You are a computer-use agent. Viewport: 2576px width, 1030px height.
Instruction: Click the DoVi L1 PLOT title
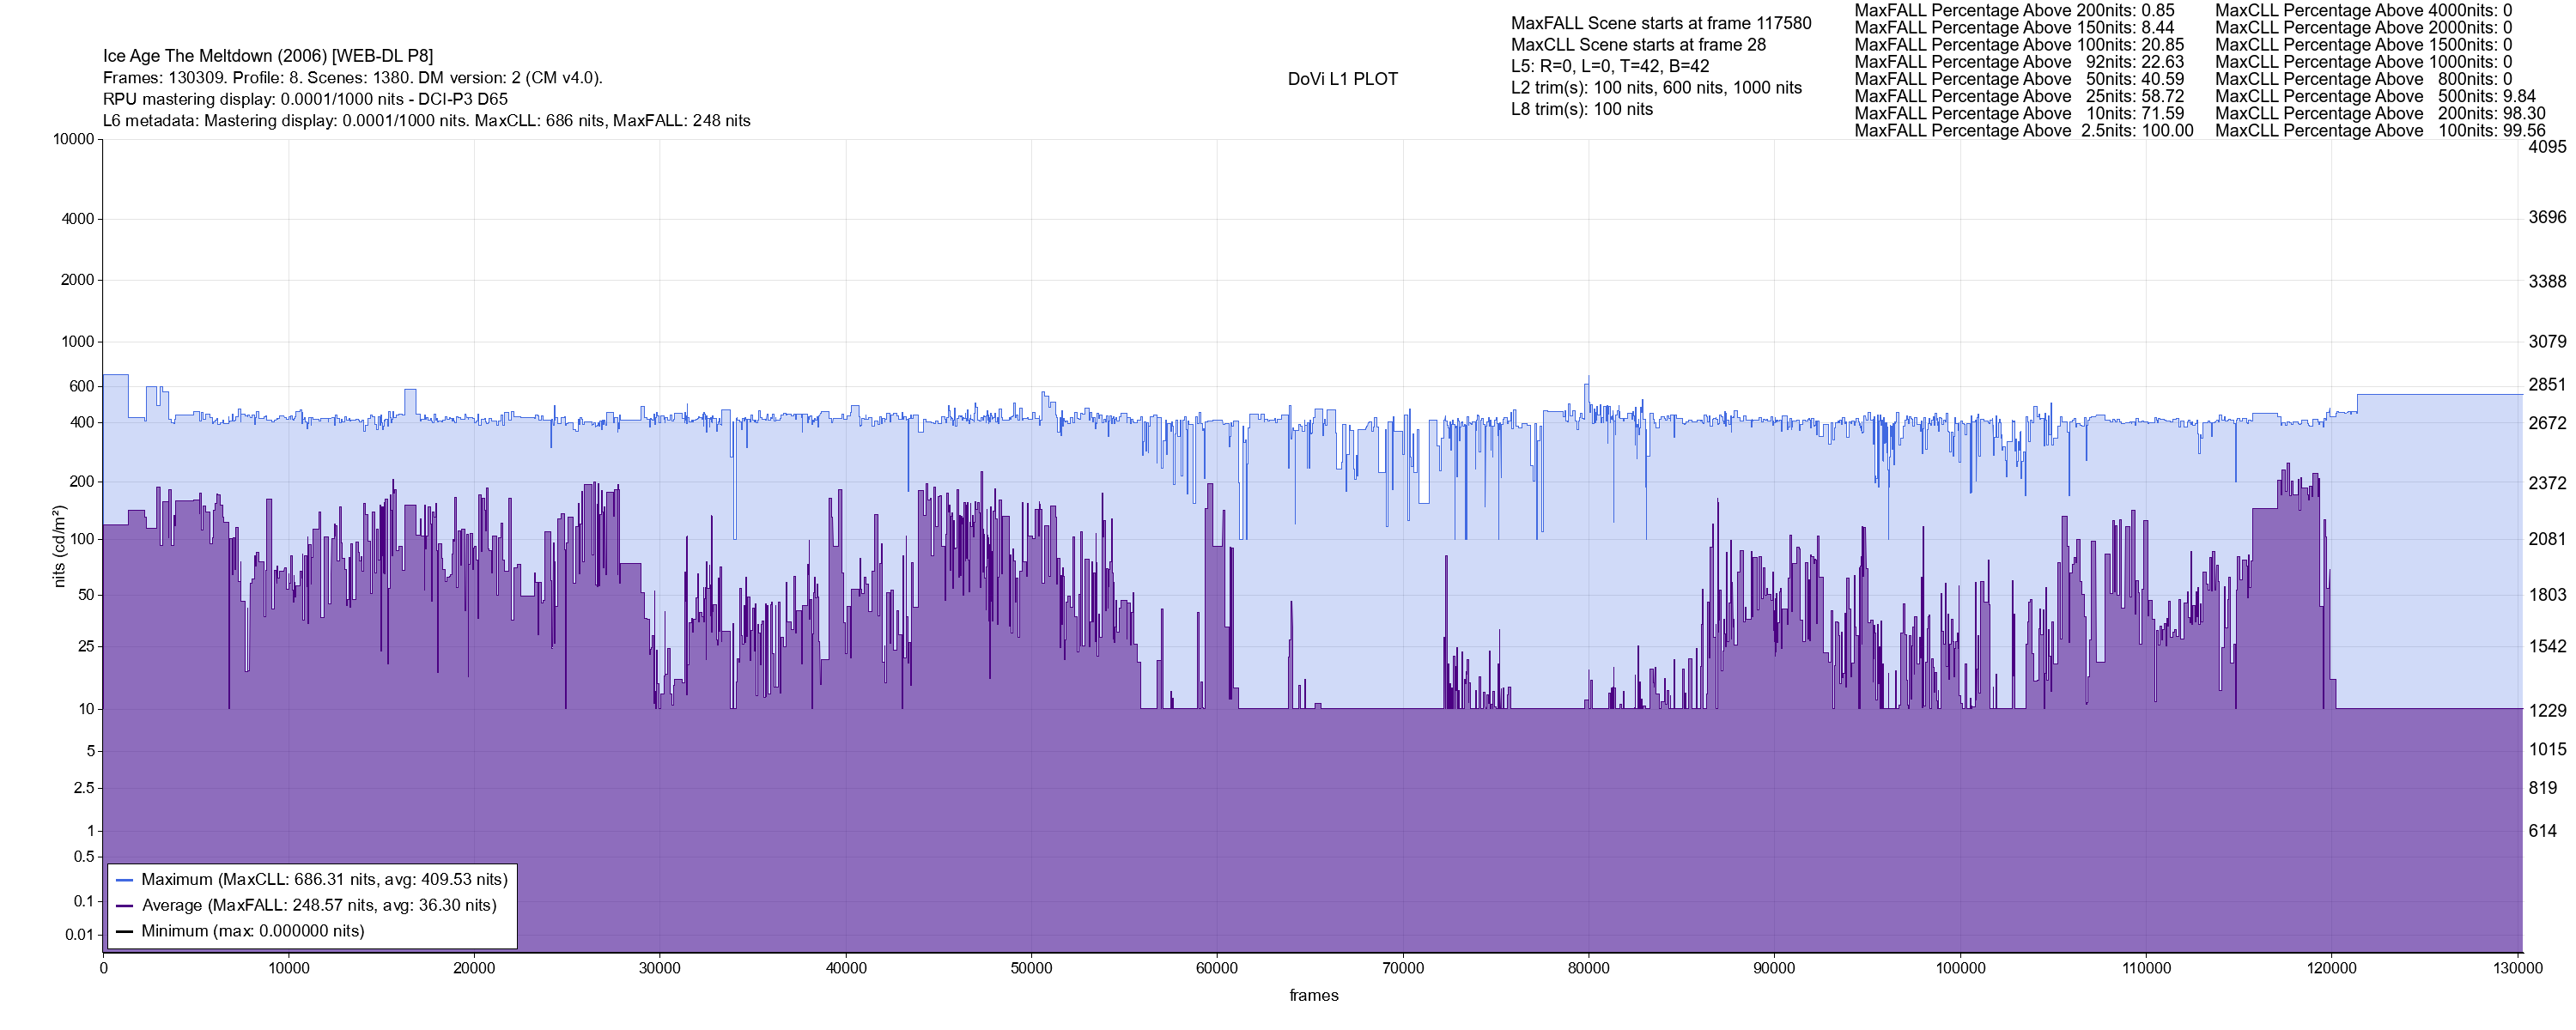pyautogui.click(x=1342, y=80)
